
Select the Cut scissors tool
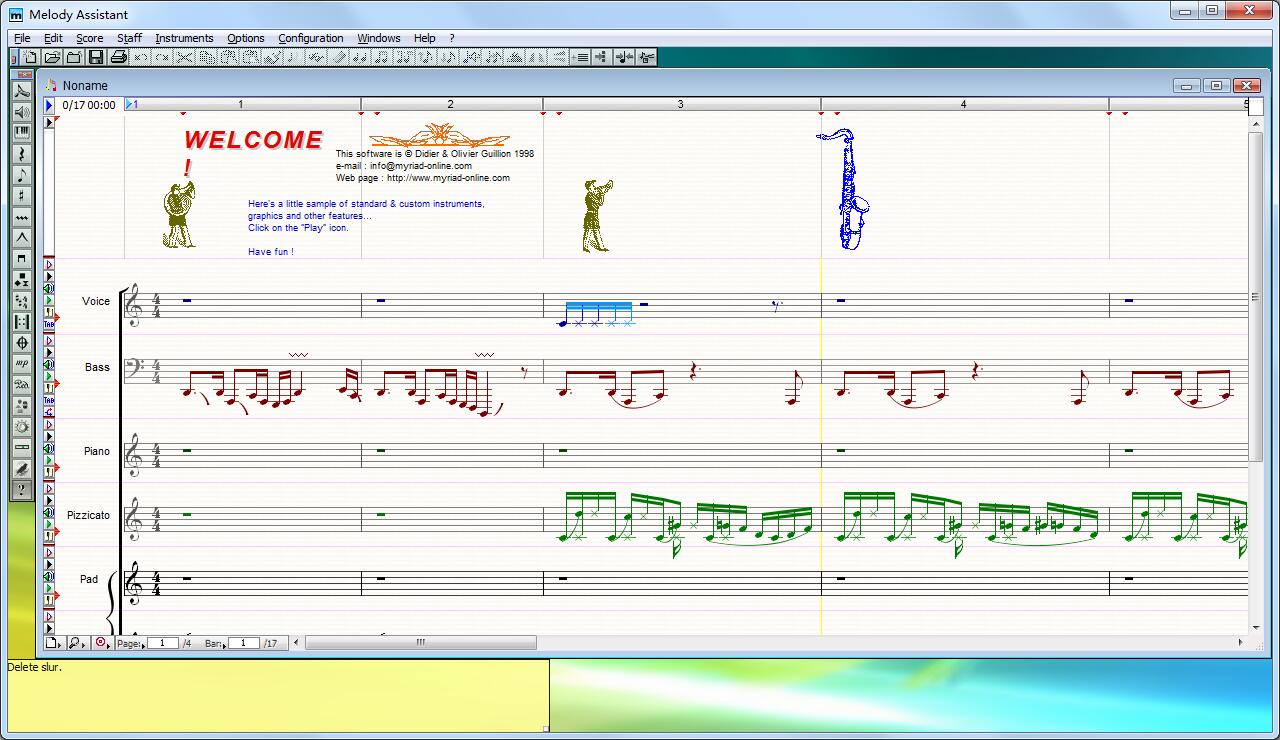[x=184, y=57]
